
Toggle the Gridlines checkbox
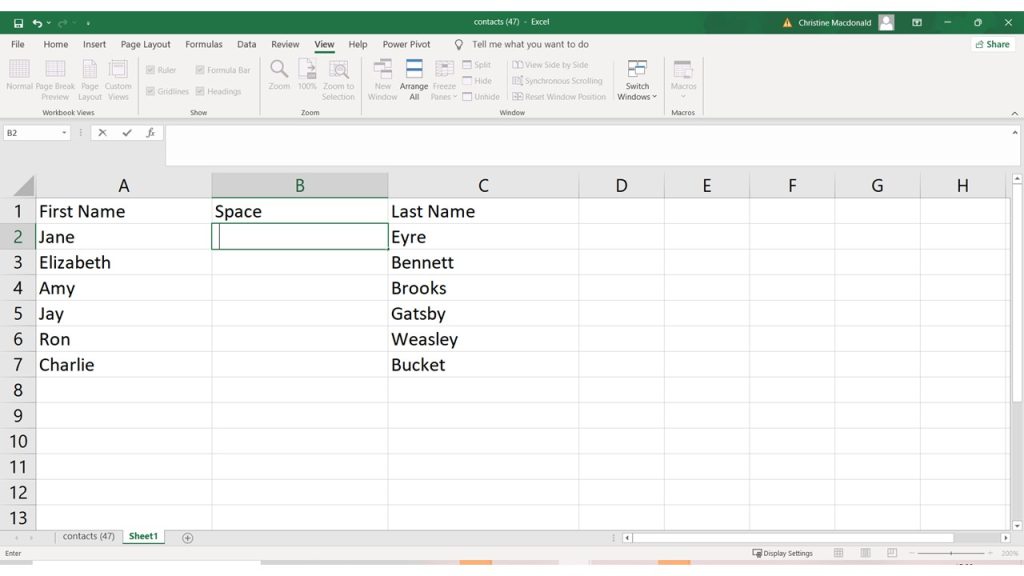pyautogui.click(x=151, y=91)
